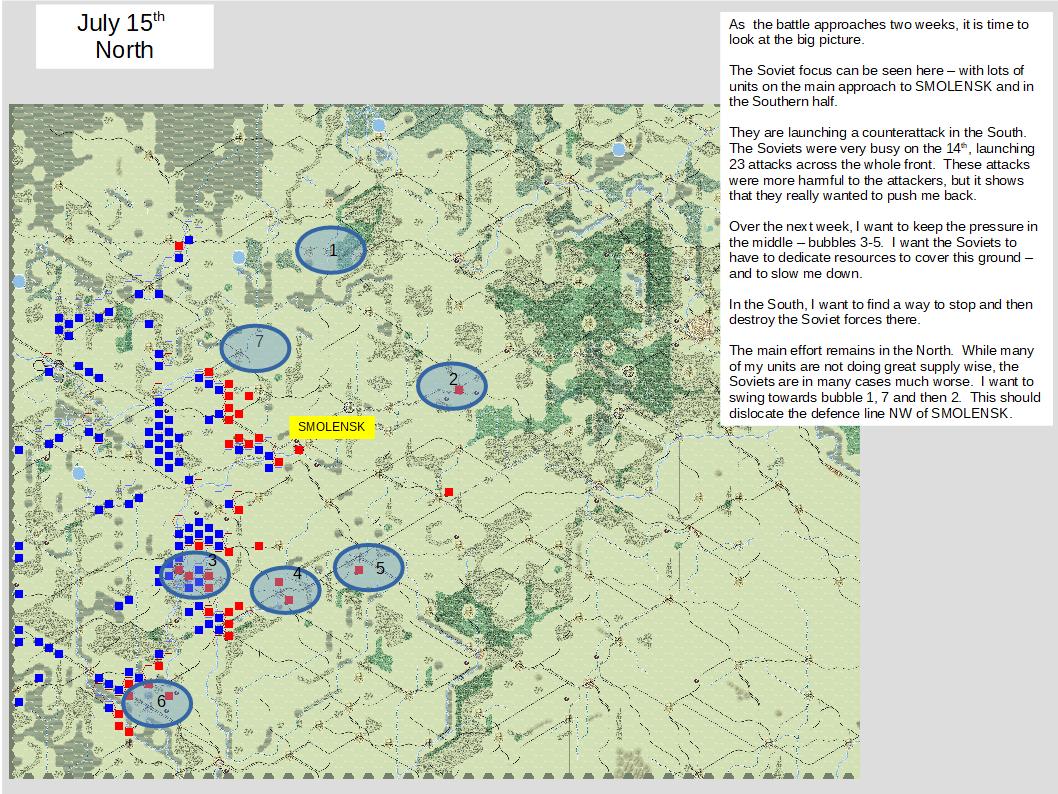Viewport: 1058px width, 794px height.
Task: Select paragraph starting 'In the South, I want'
Action: [881, 312]
